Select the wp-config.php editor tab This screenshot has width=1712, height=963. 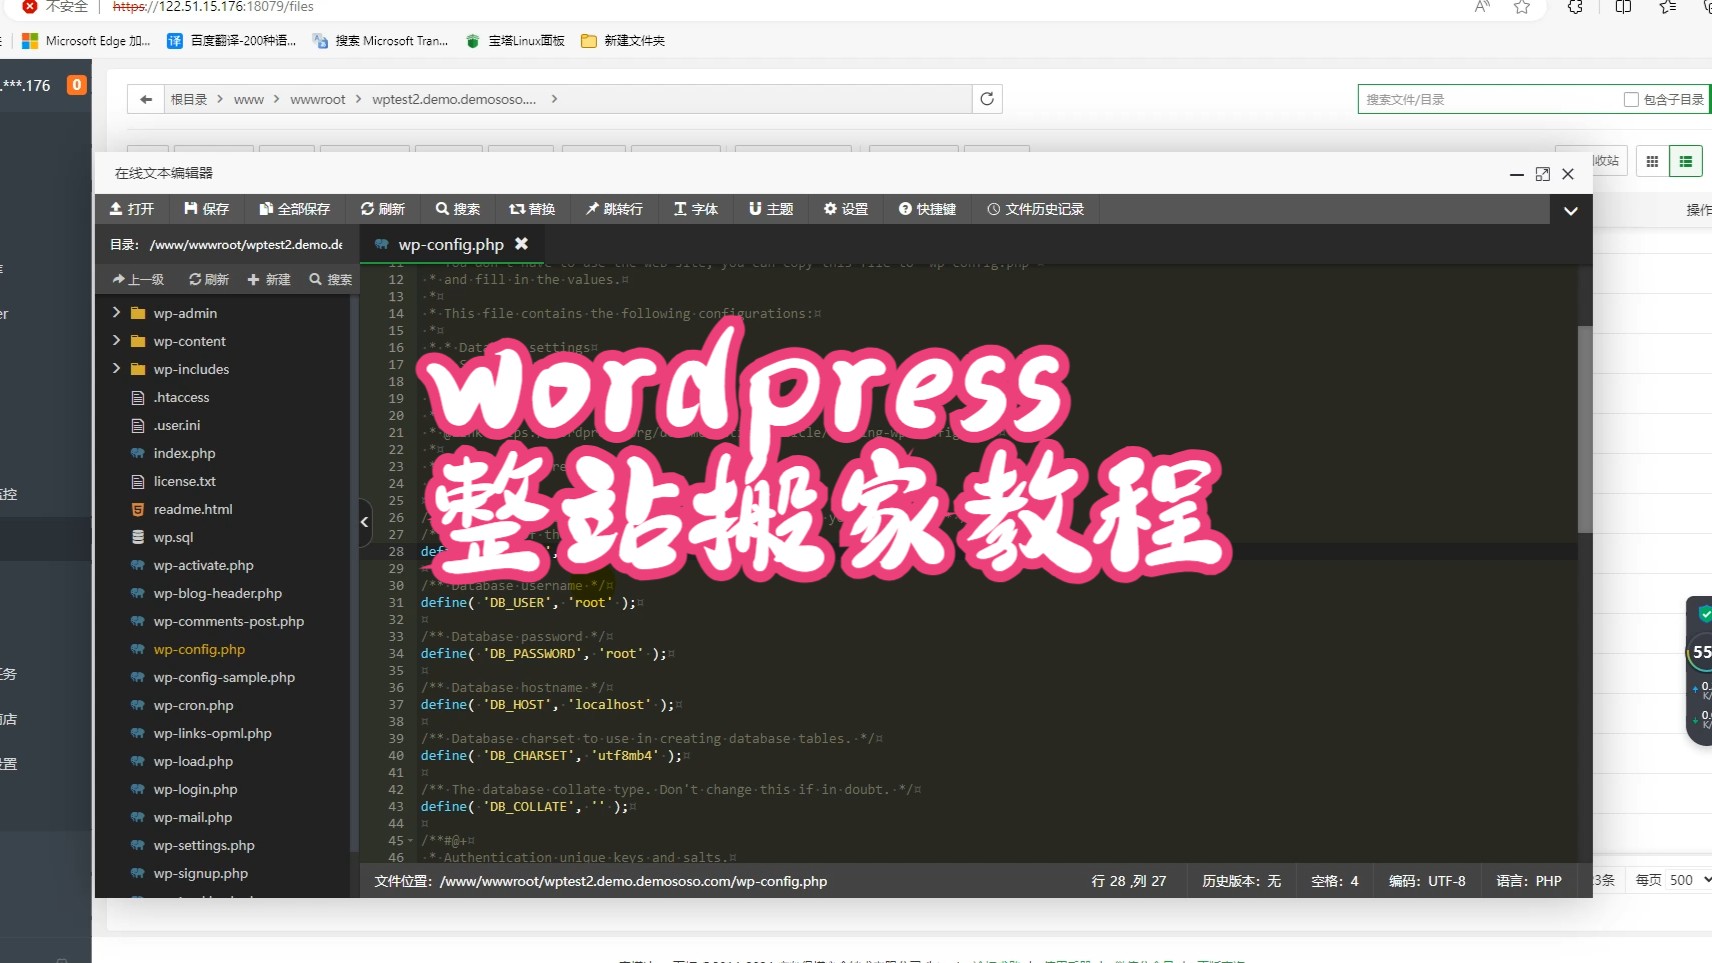[x=450, y=243]
